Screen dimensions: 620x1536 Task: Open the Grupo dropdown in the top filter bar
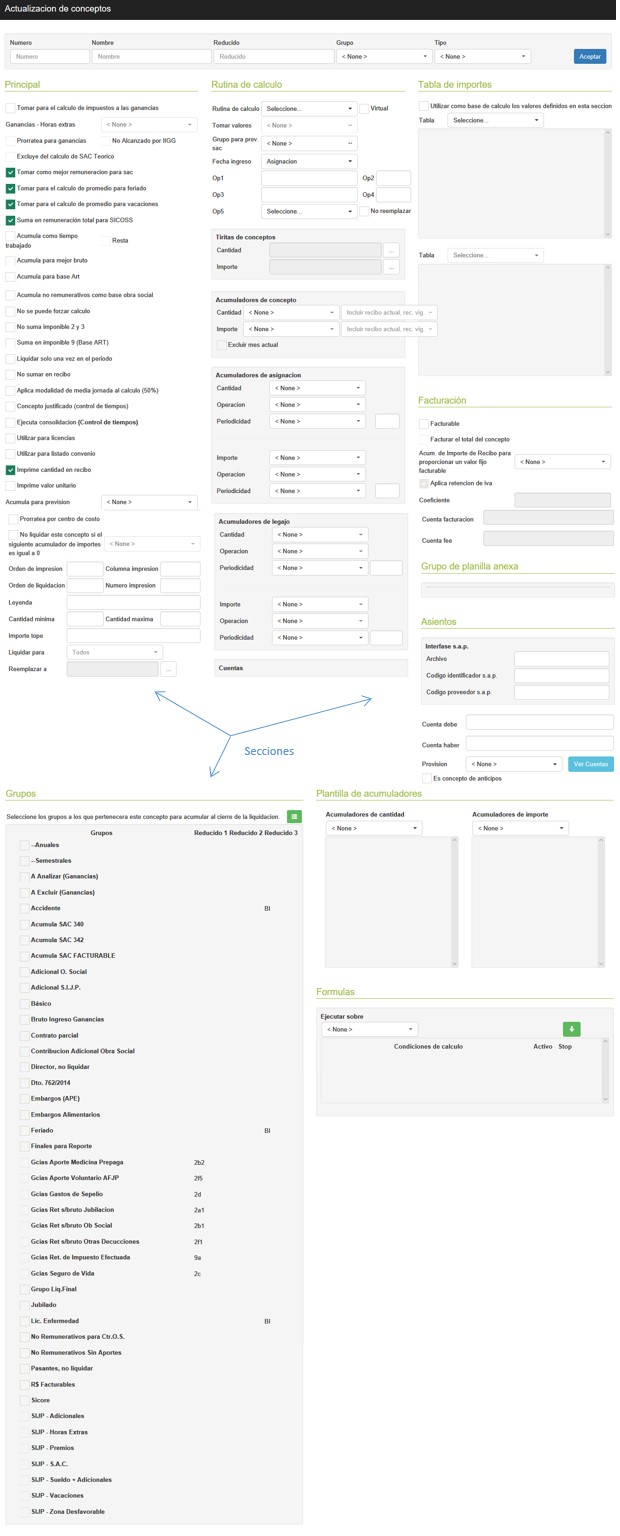pyautogui.click(x=384, y=57)
